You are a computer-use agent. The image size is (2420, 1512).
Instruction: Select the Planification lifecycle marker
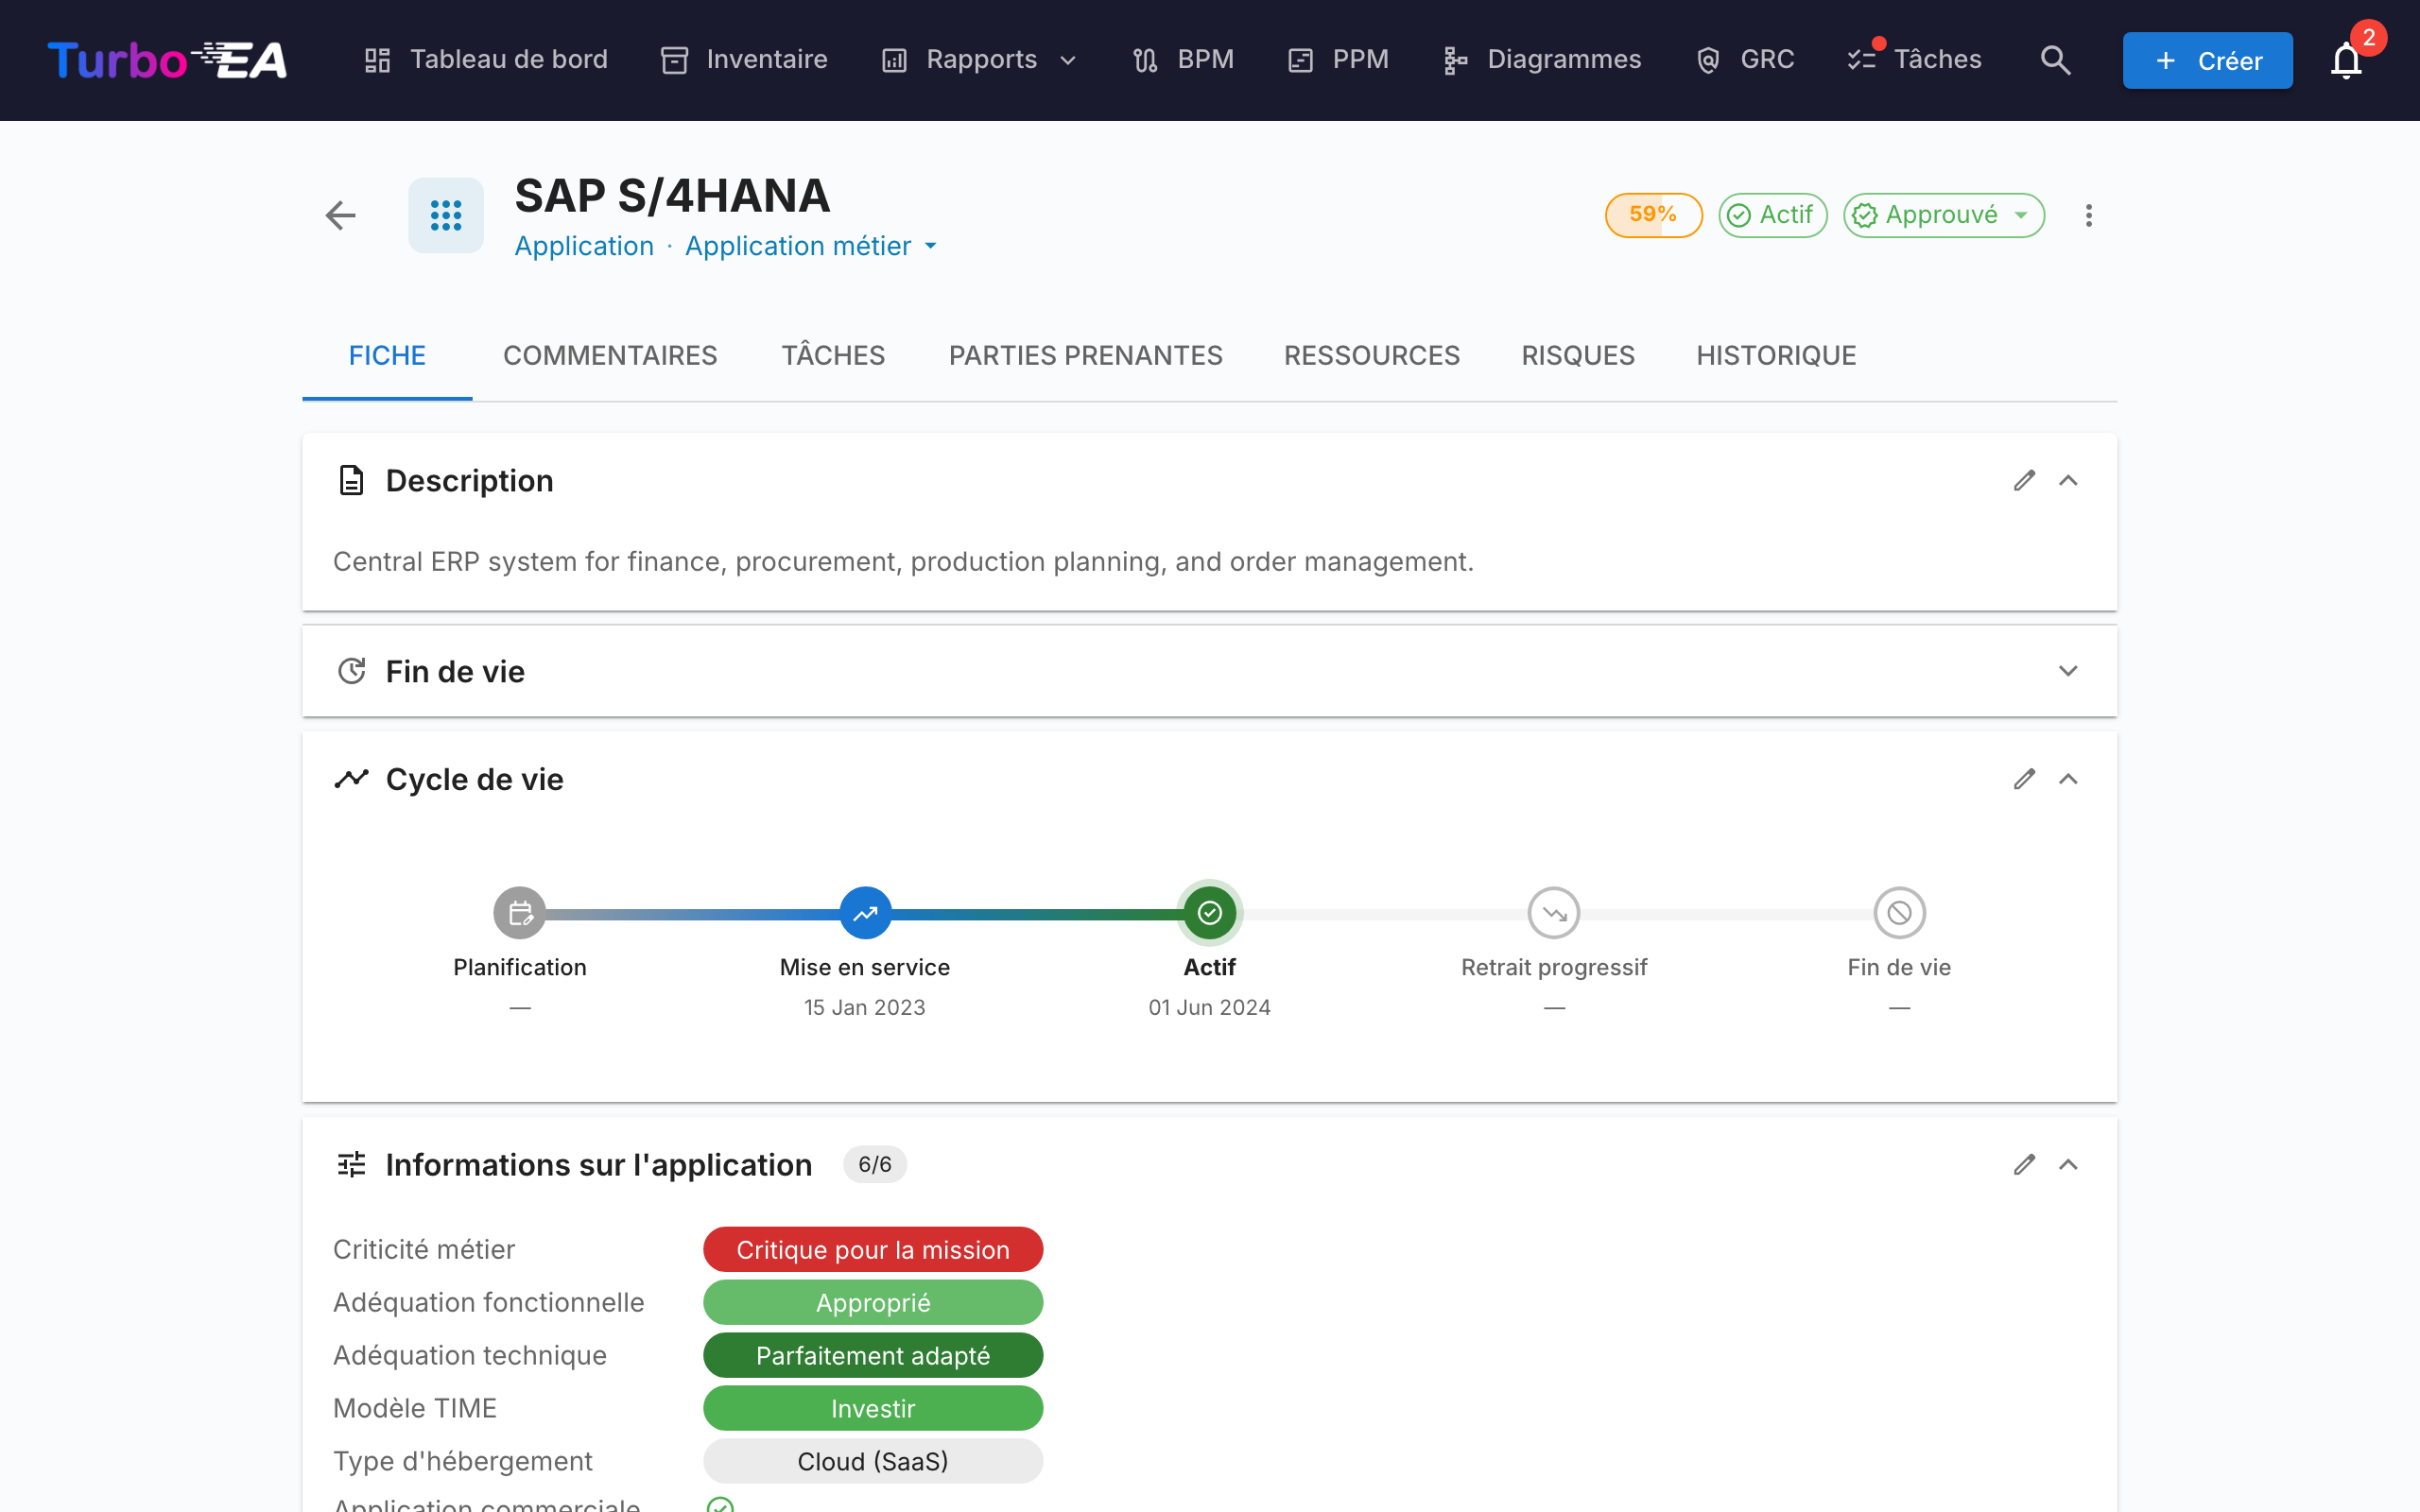520,913
